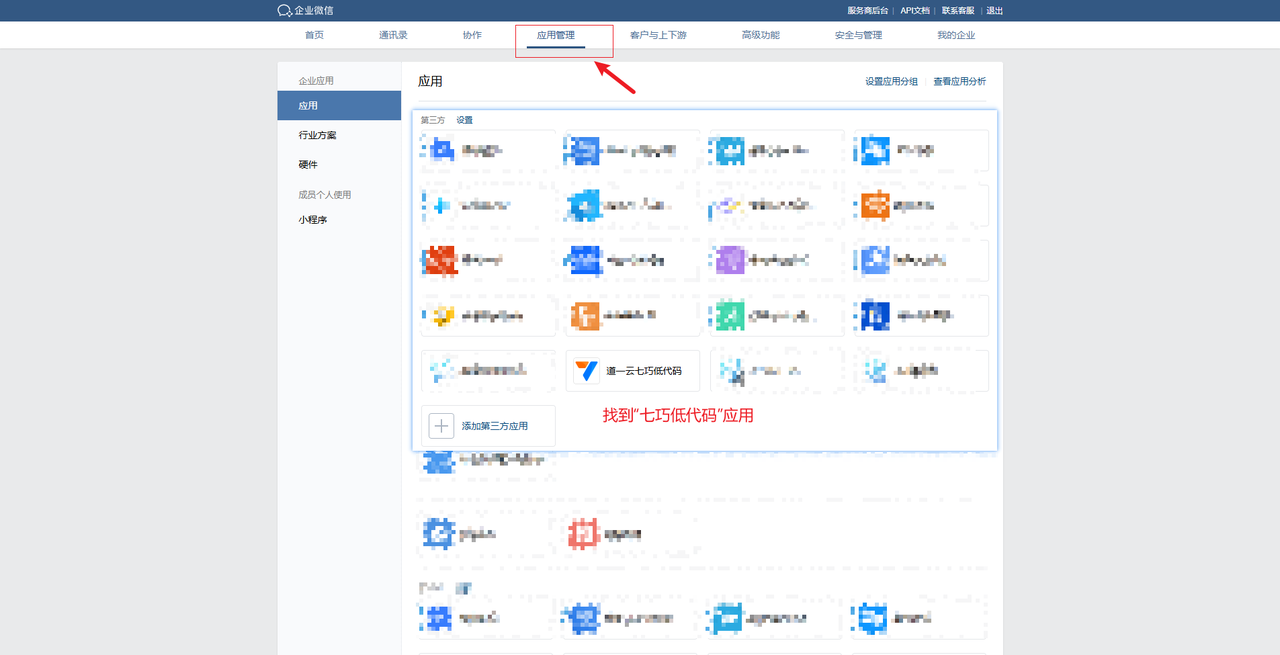Open the pink-red app icon below third-party panel

pos(582,534)
